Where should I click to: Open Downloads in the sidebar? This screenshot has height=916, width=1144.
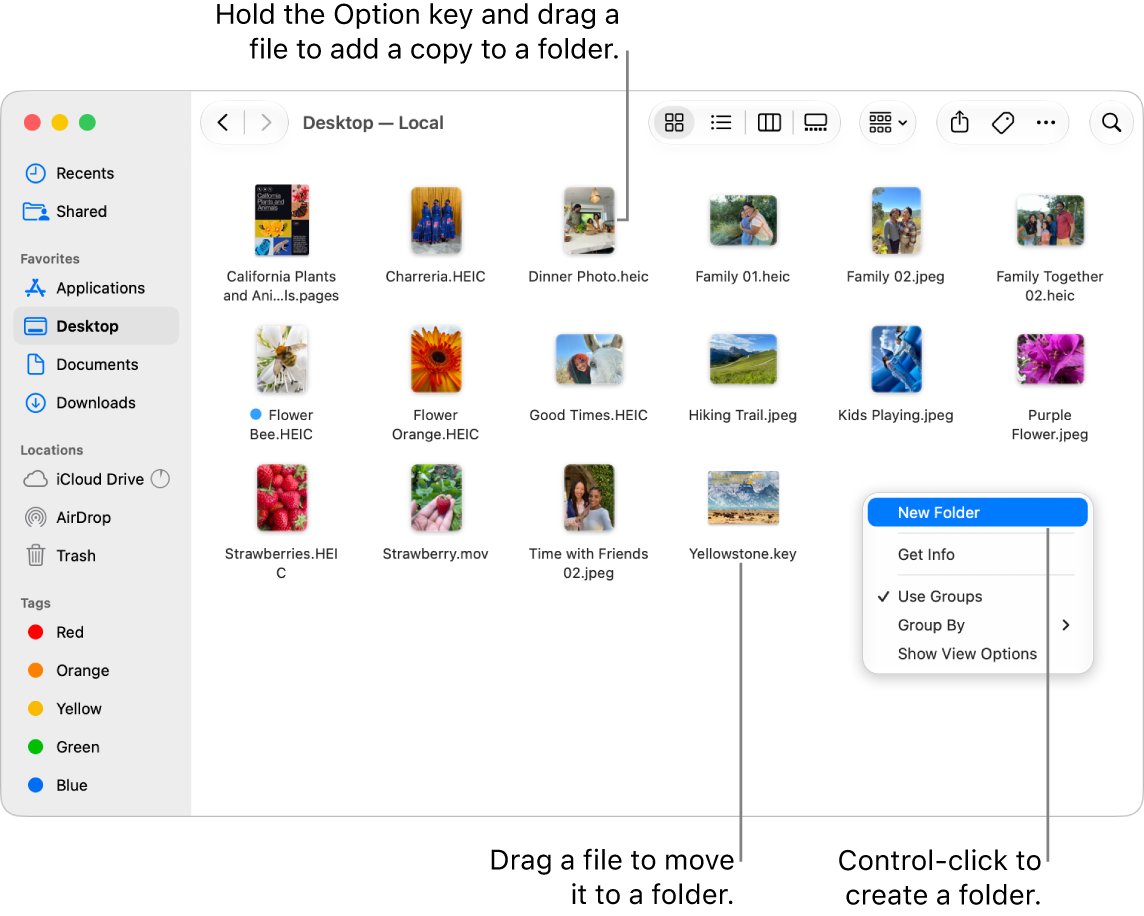click(x=96, y=403)
